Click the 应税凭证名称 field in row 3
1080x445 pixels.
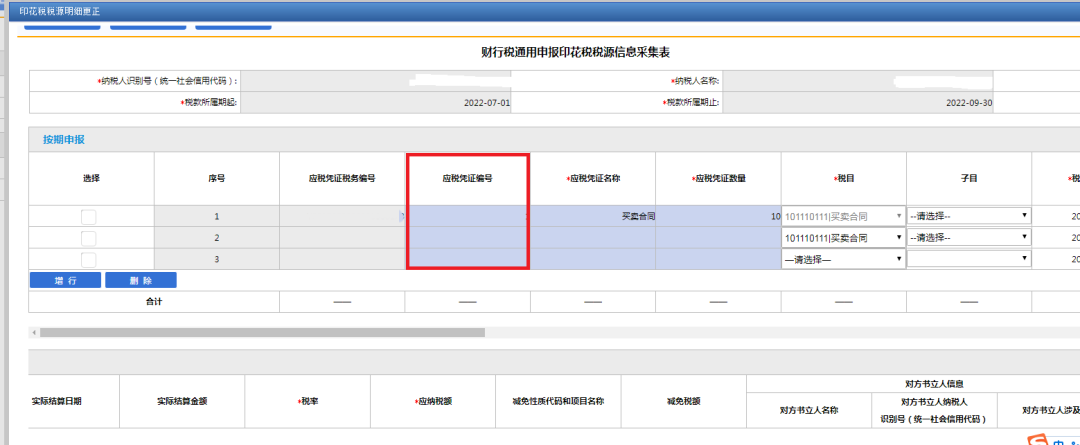[x=593, y=259]
